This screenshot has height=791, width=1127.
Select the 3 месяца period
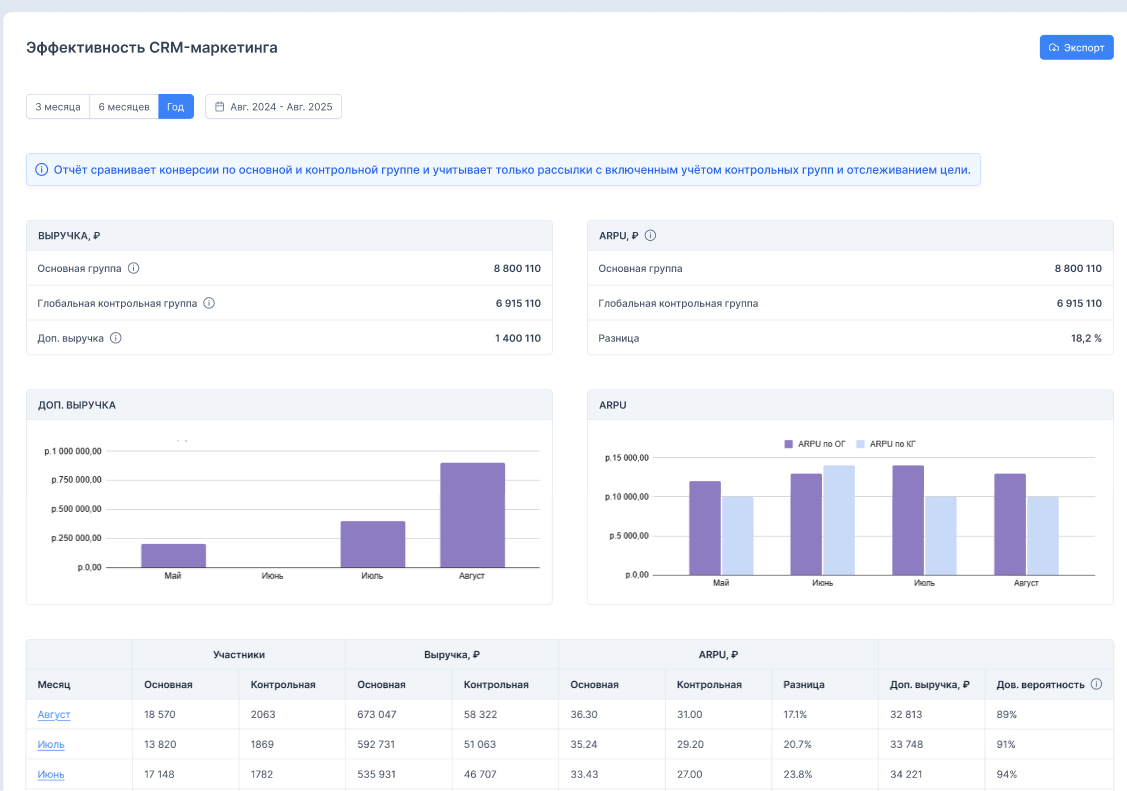click(58, 107)
